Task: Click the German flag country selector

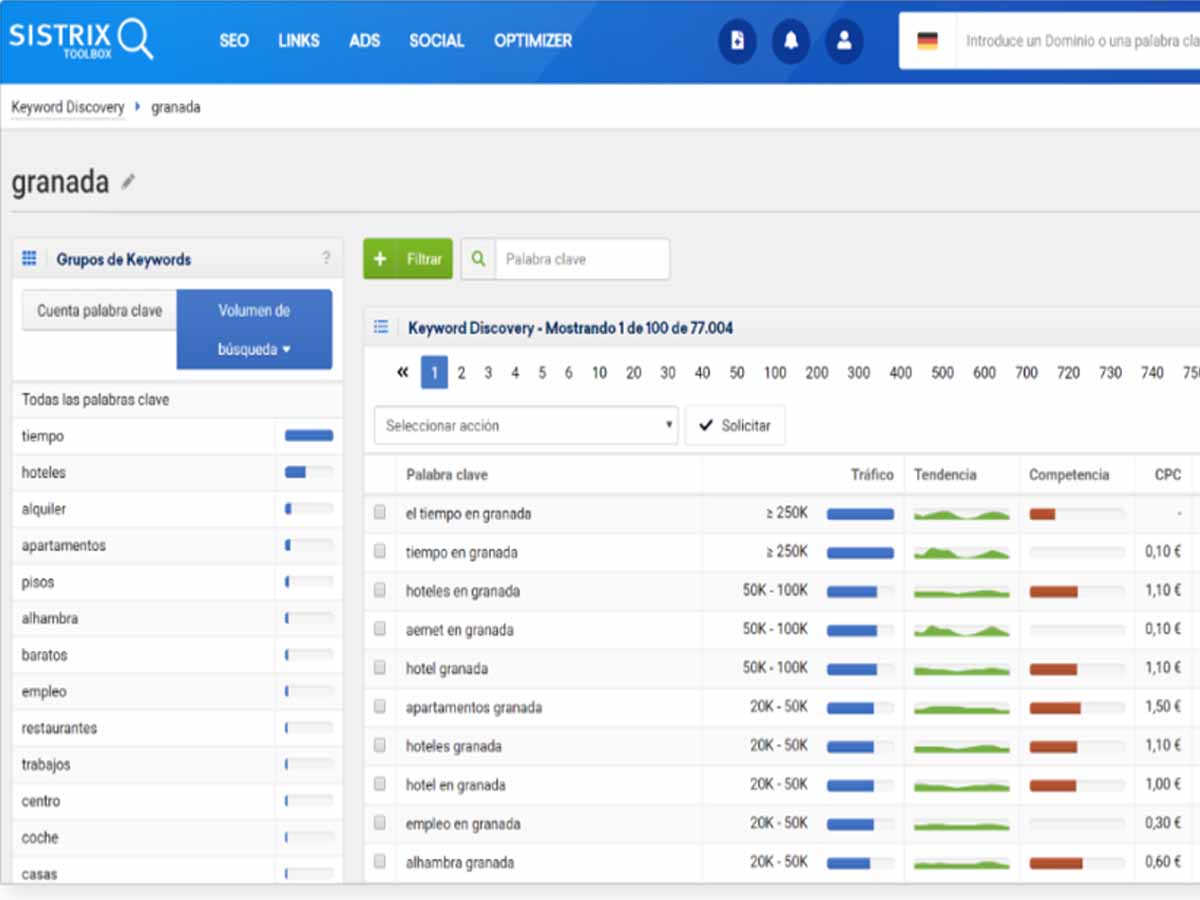Action: pos(927,41)
